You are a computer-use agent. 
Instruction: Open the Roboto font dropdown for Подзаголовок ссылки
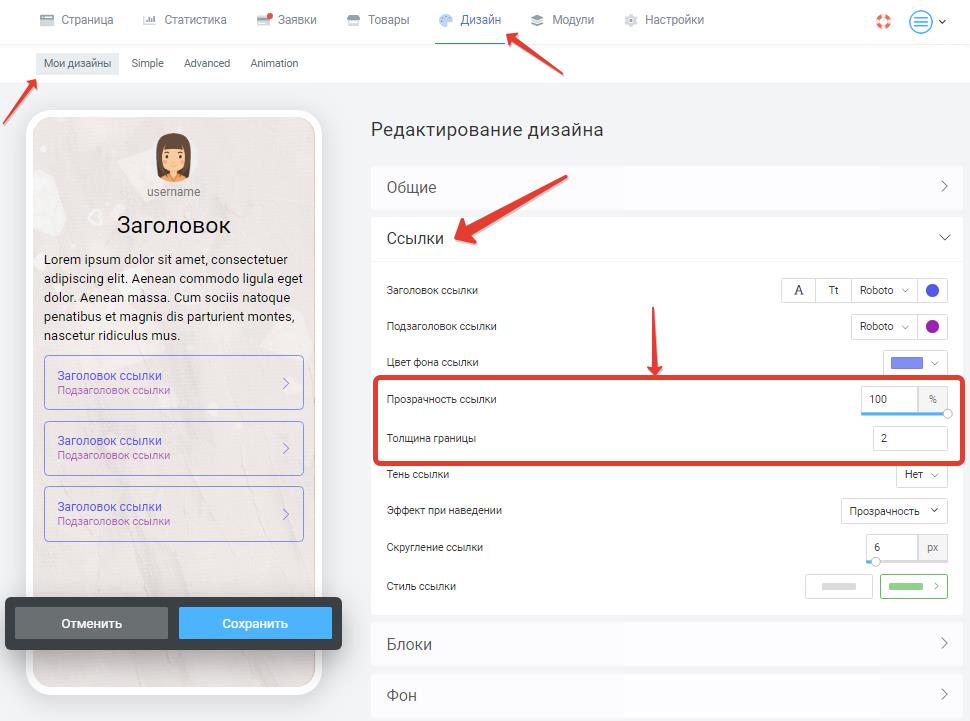tap(883, 326)
